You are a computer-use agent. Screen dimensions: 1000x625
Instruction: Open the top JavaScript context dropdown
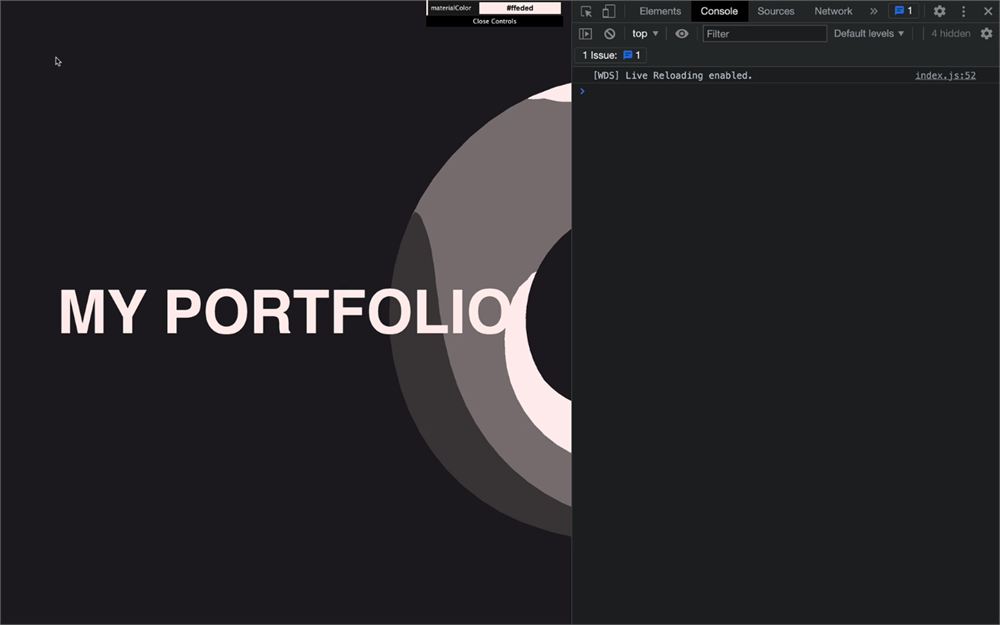click(645, 34)
